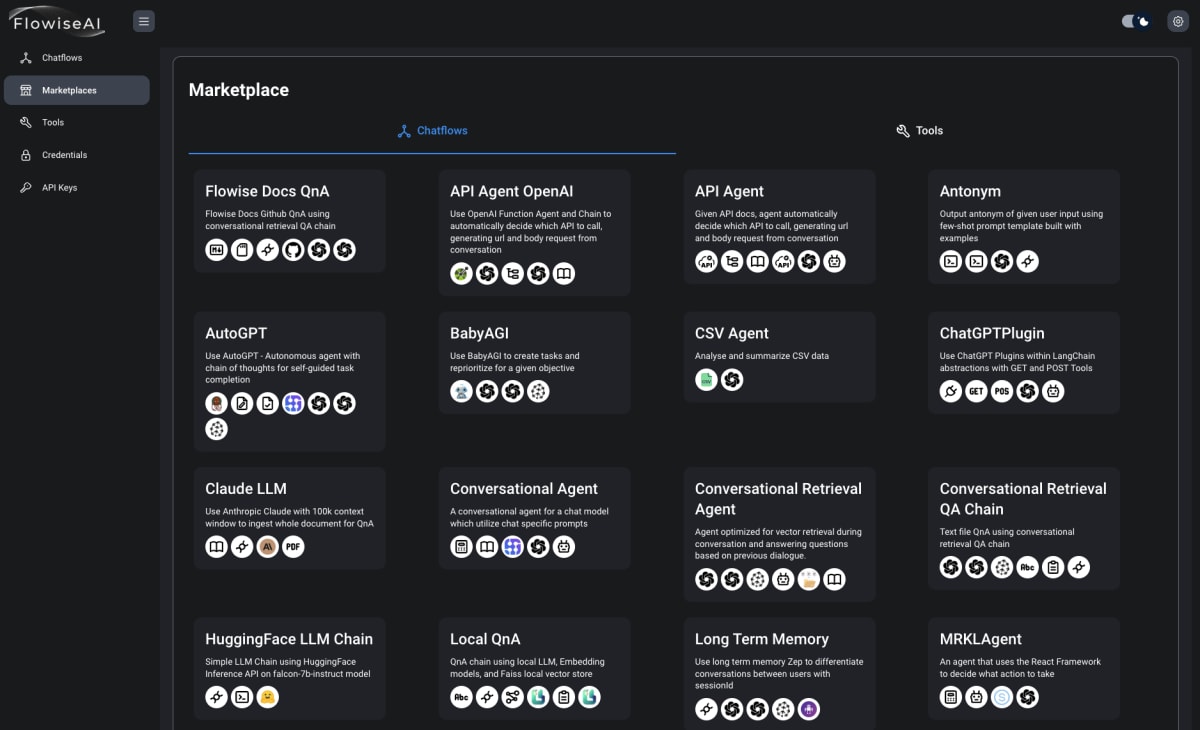Click the POST icon in ChatGPTPlugin card
Viewport: 1200px width, 730px height.
1002,392
